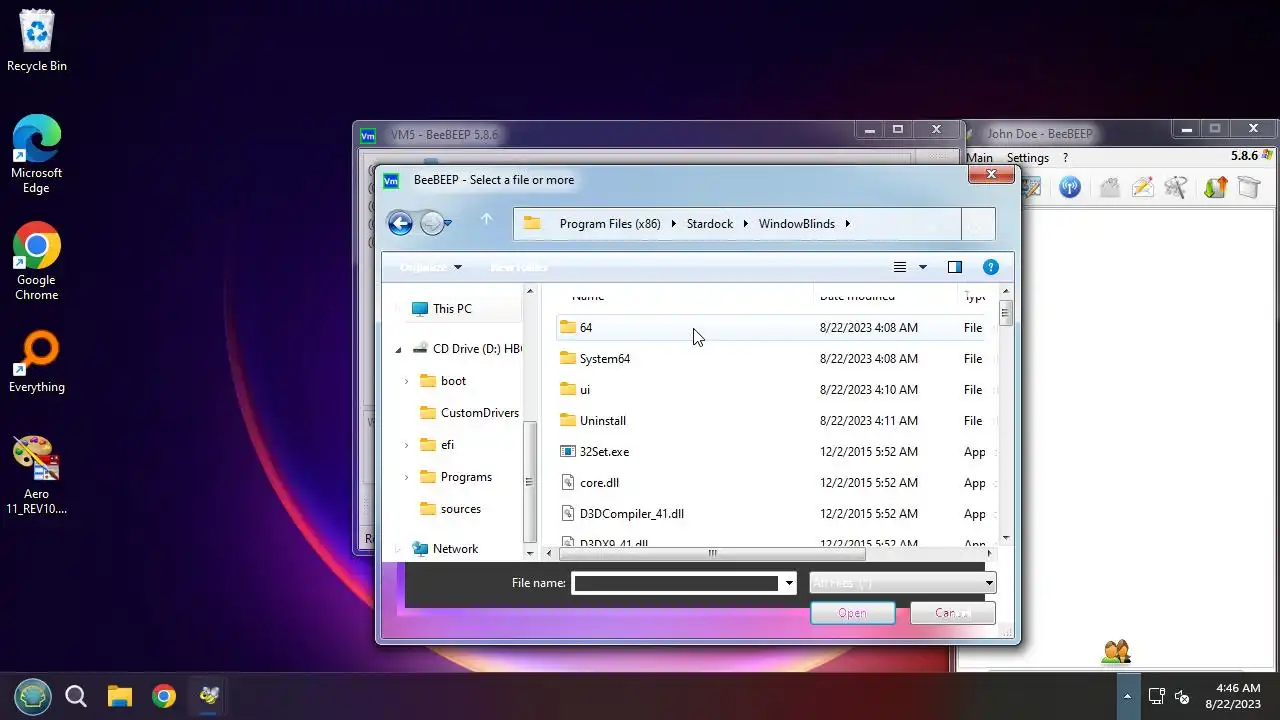Click the taskbar search magnifier
1280x720 pixels.
pos(76,696)
